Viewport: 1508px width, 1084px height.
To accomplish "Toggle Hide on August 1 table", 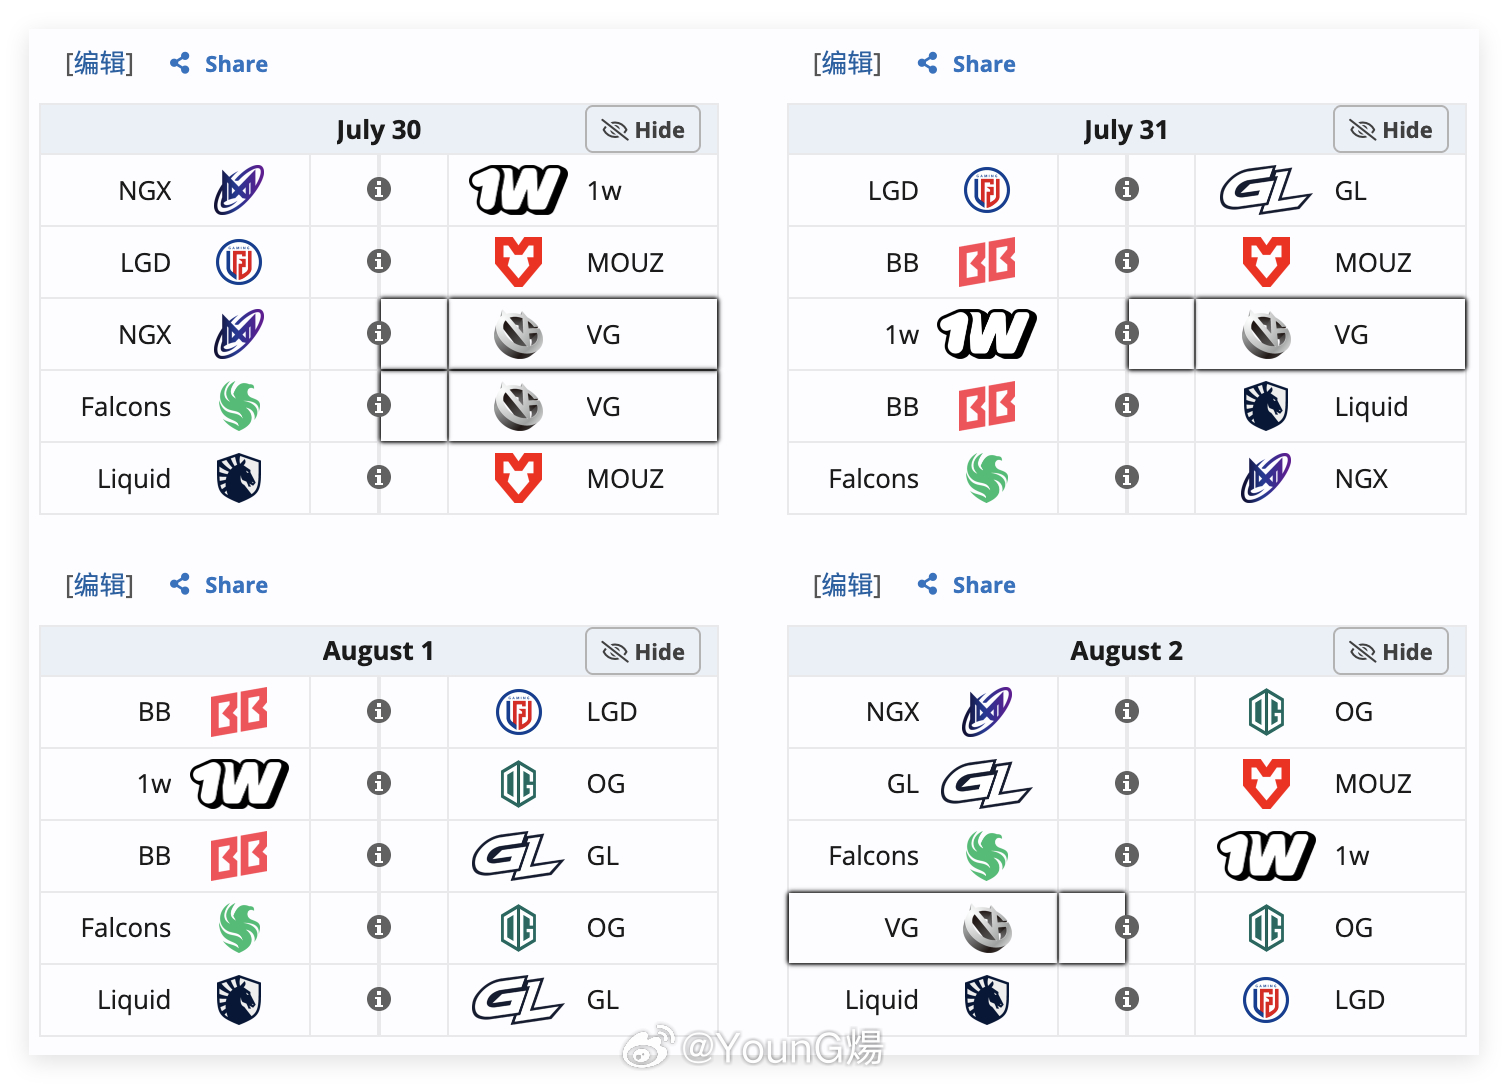I will click(x=643, y=652).
